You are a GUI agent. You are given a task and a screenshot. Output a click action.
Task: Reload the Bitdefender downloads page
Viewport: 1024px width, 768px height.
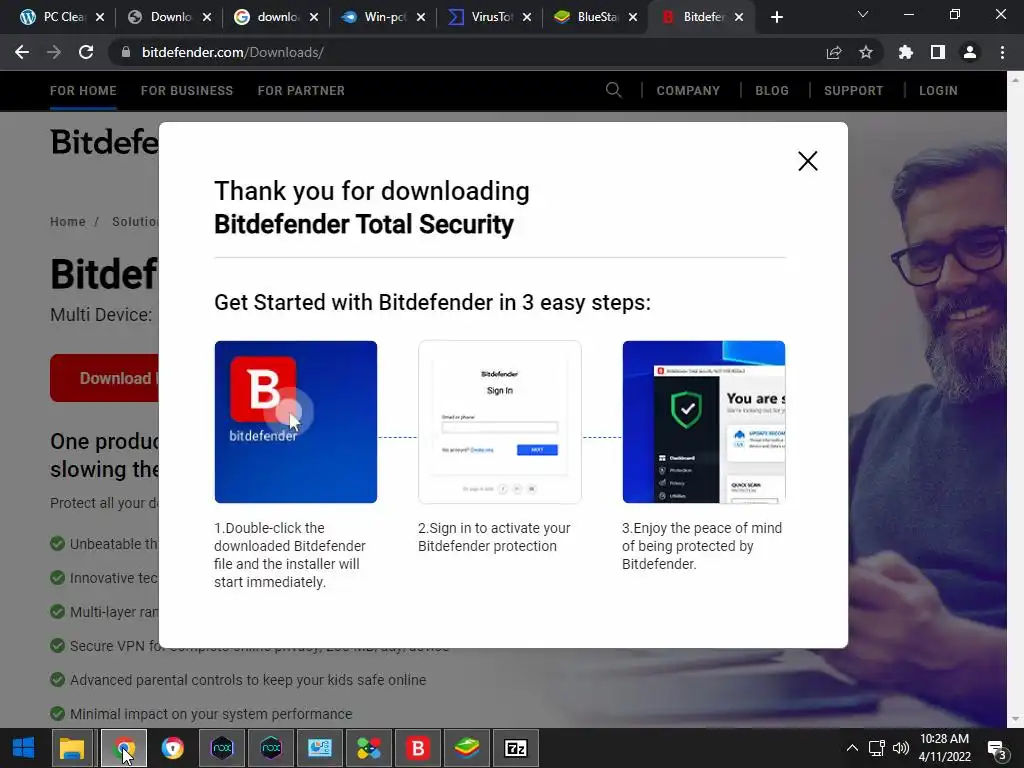[86, 52]
